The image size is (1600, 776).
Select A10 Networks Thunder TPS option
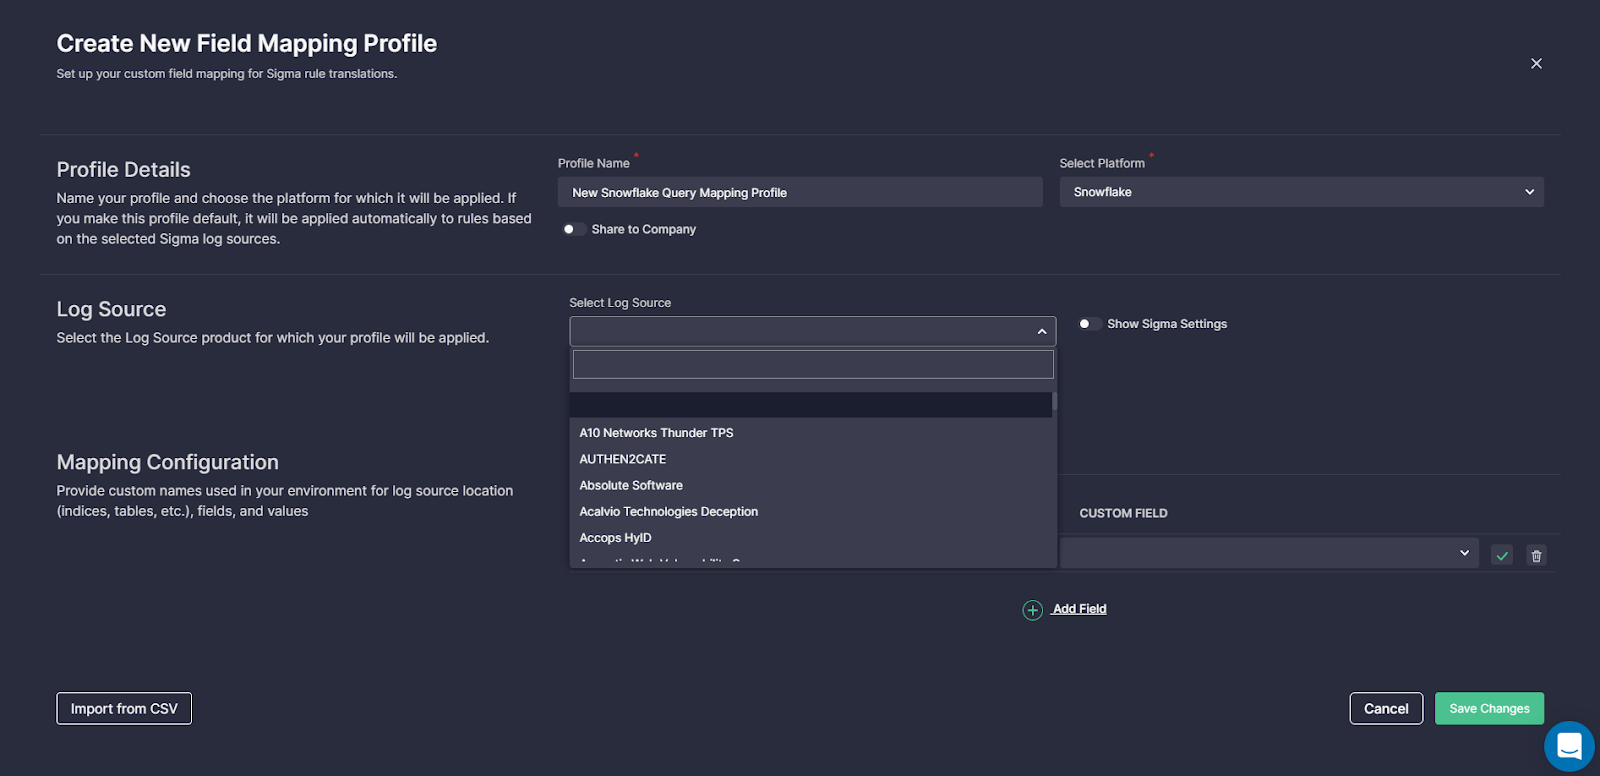(656, 433)
